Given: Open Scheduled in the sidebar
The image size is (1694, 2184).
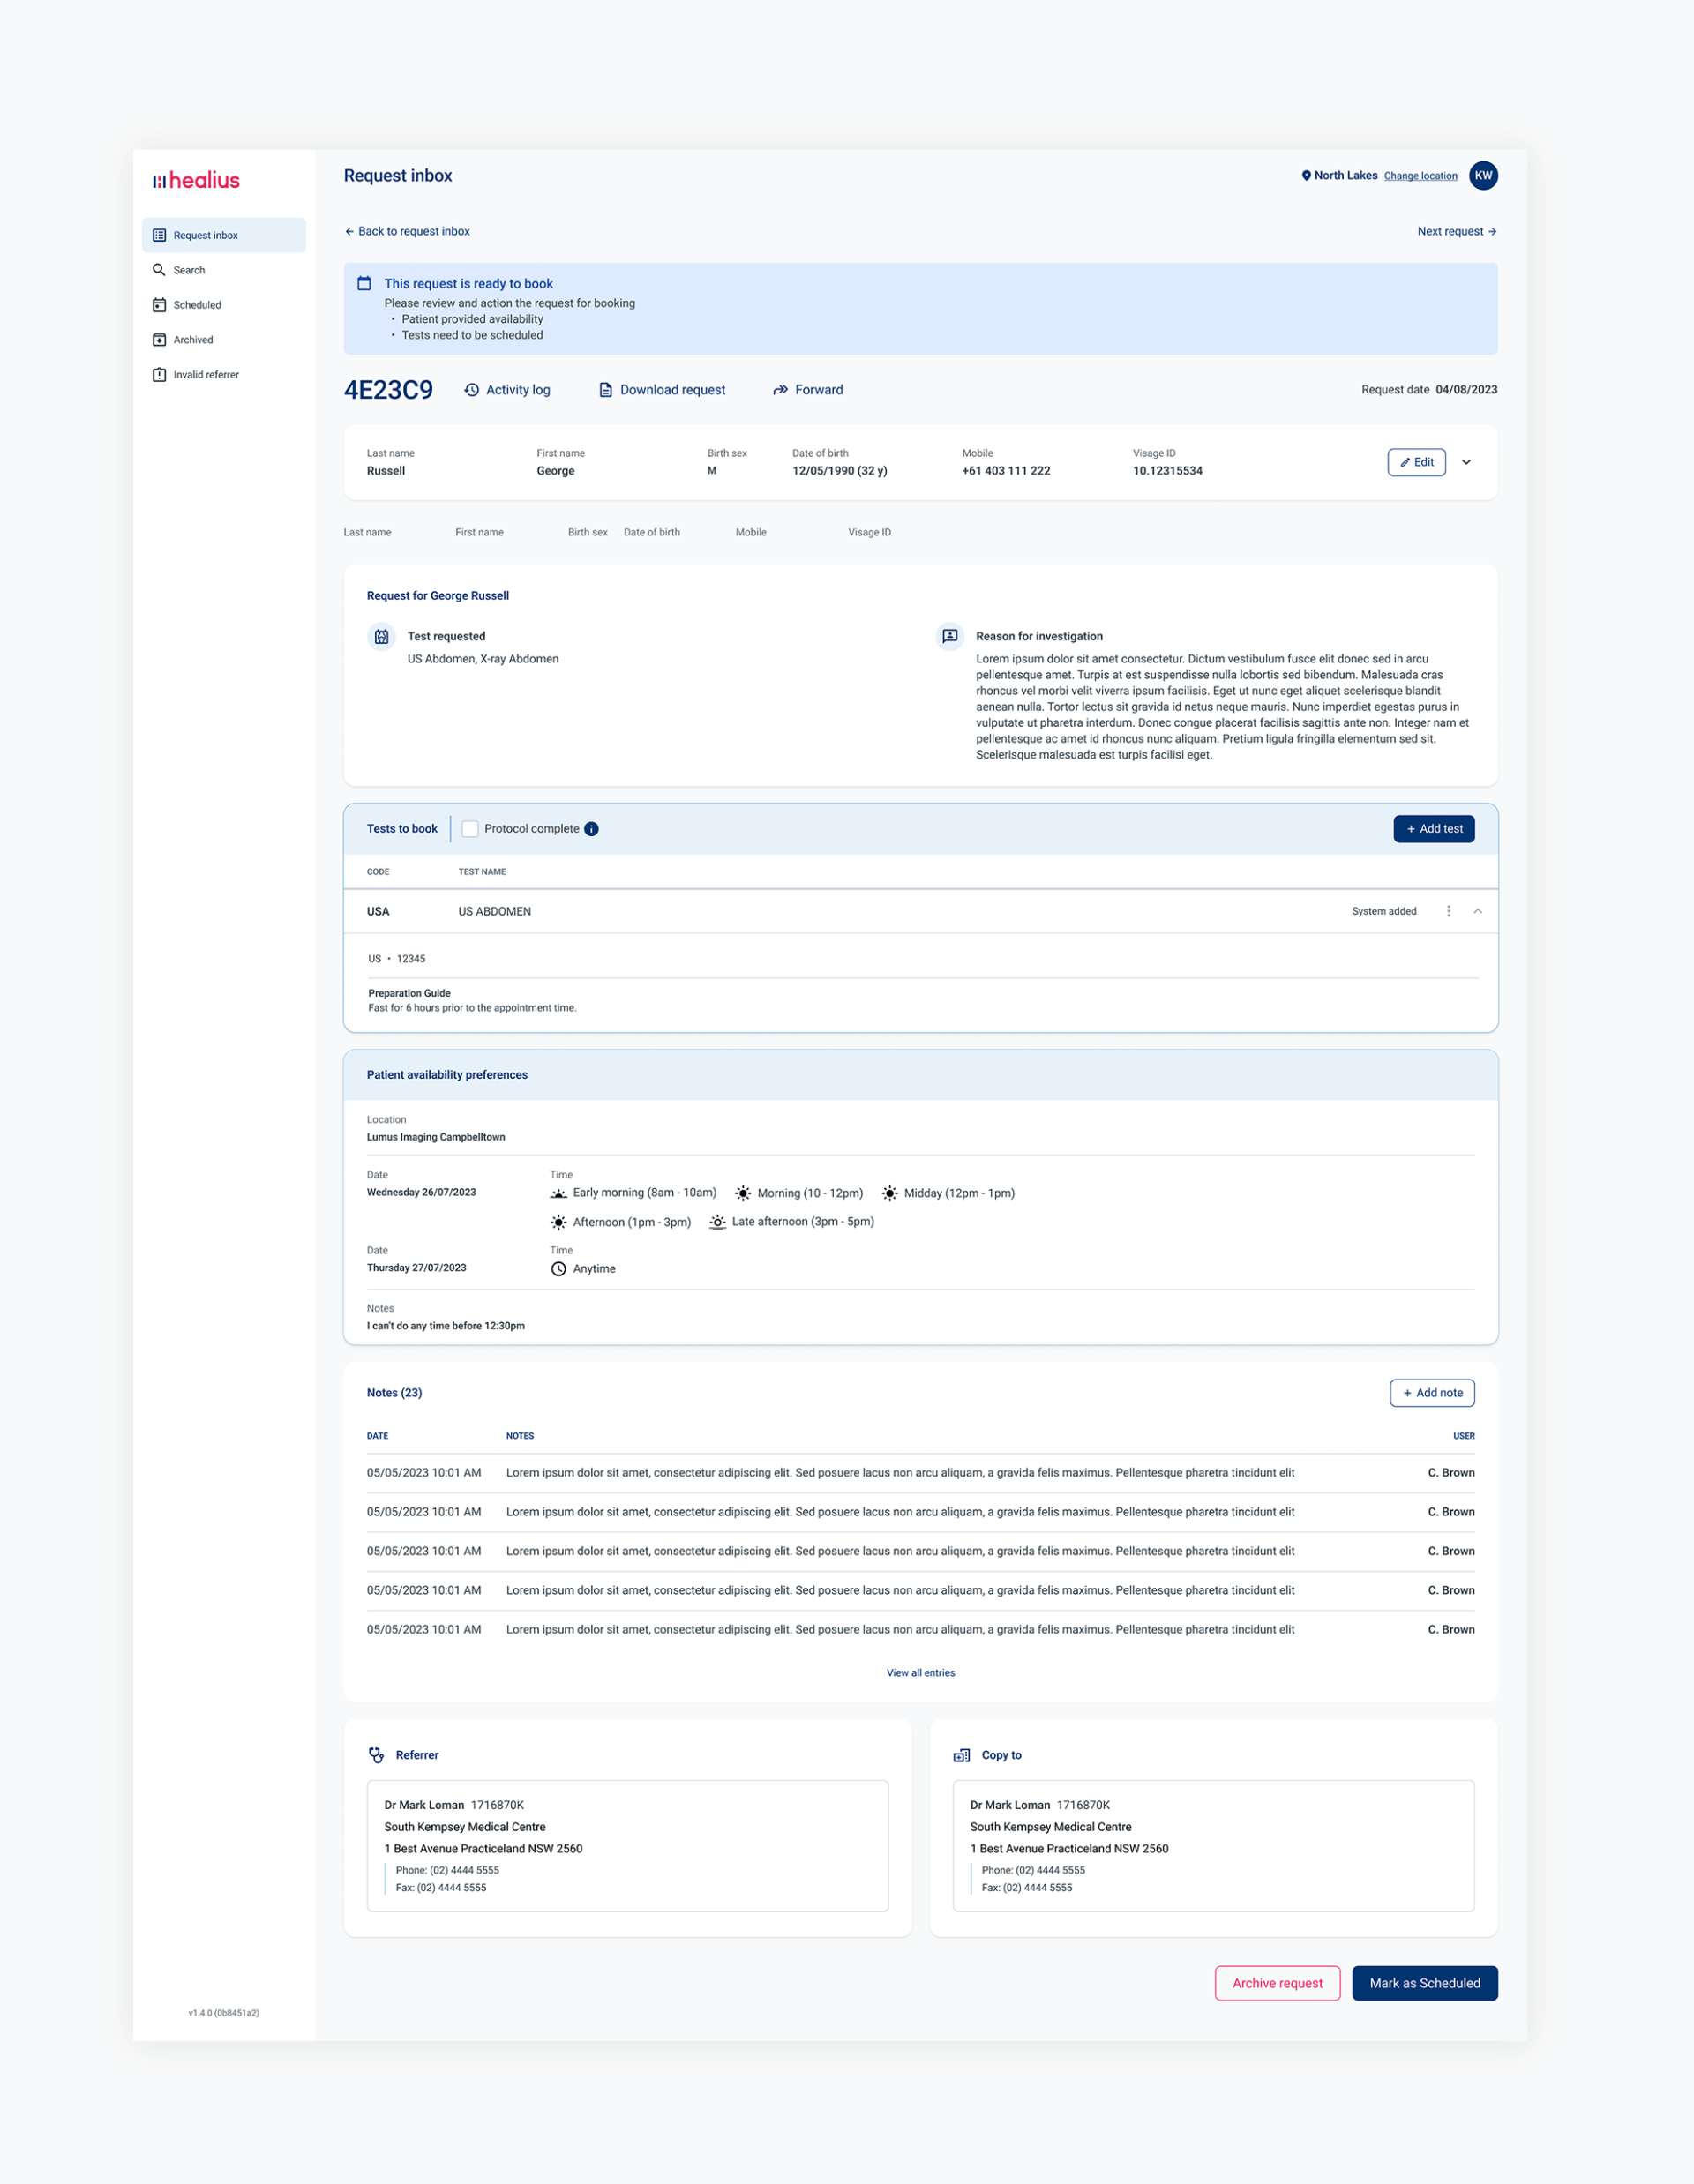Looking at the screenshot, I should [224, 305].
